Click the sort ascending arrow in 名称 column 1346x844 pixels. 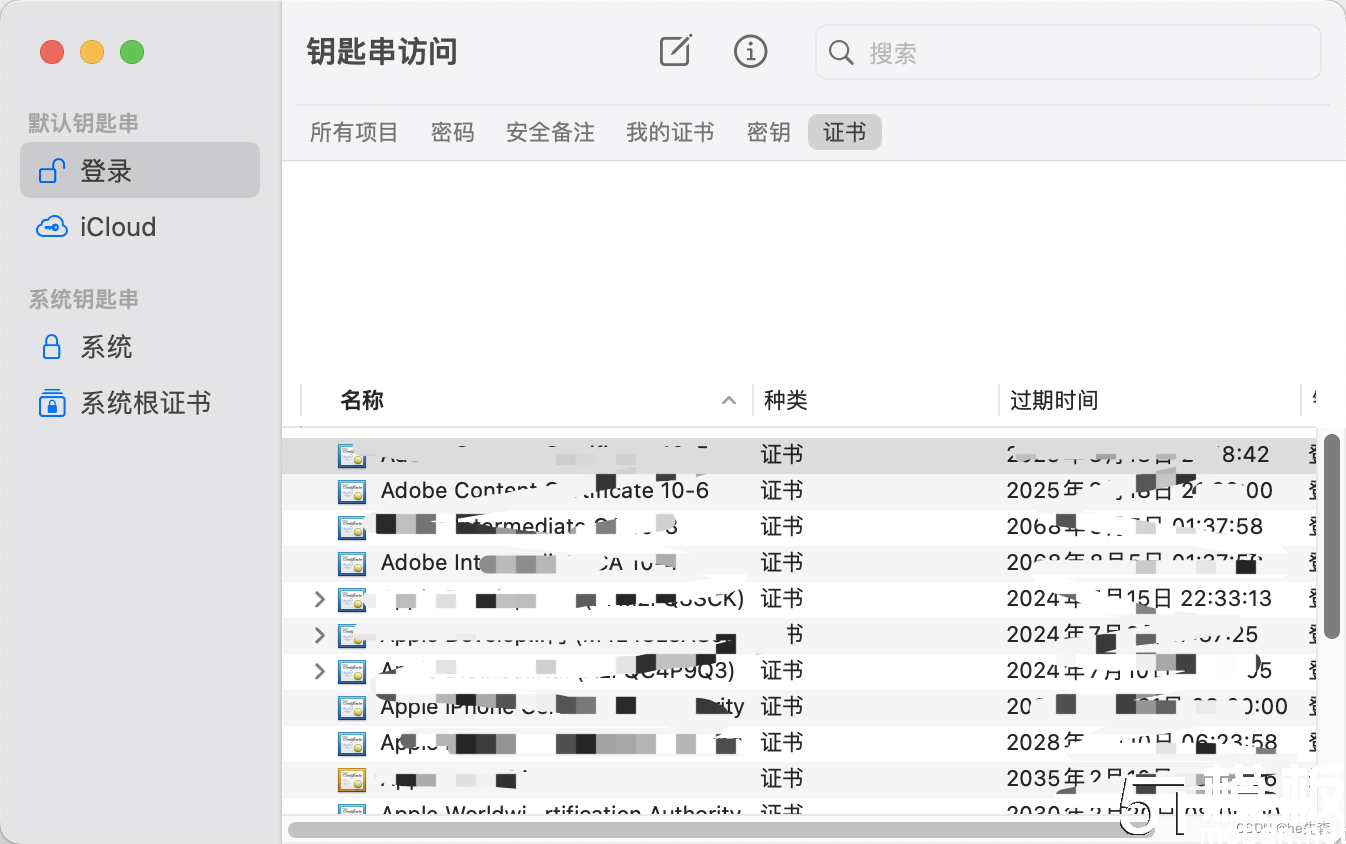[x=729, y=401]
